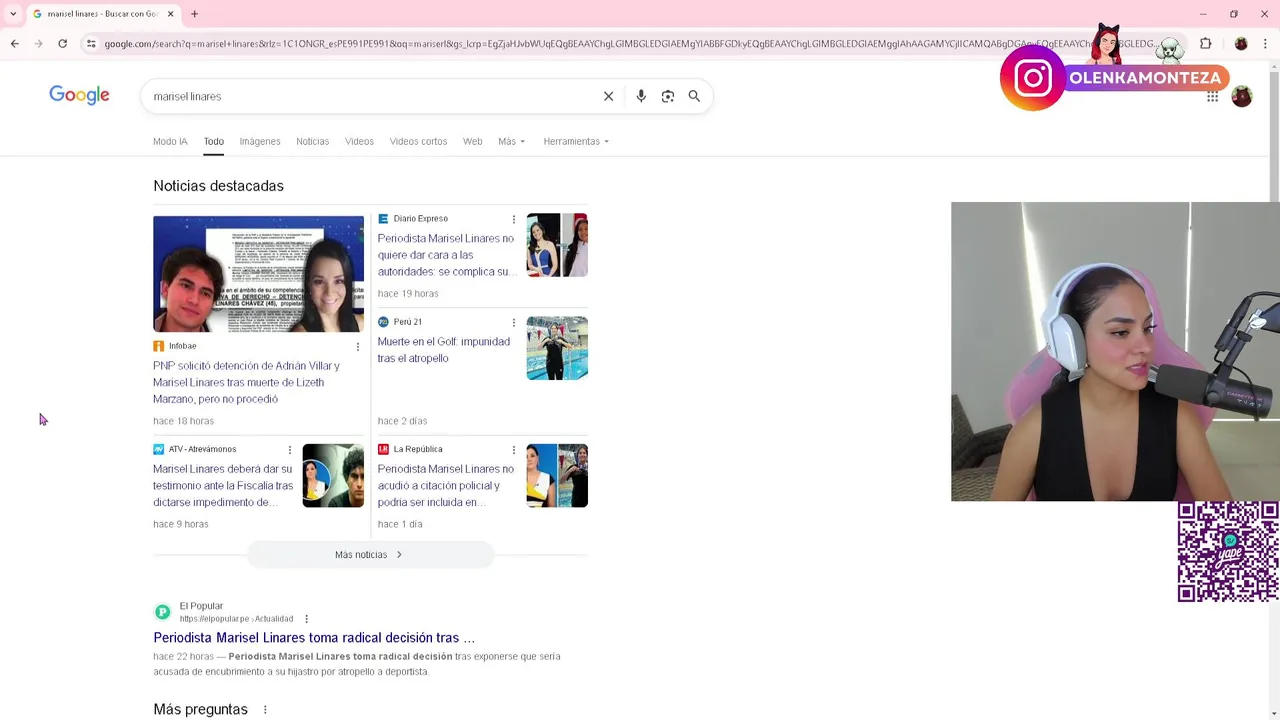View site information icon in address bar

coord(91,44)
